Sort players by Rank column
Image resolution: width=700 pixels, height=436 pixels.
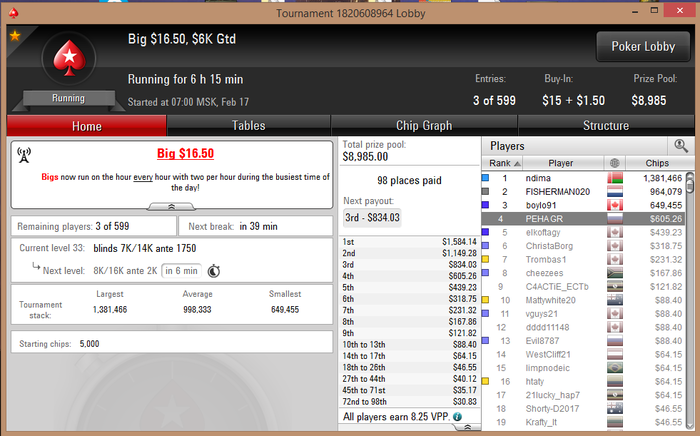point(503,163)
